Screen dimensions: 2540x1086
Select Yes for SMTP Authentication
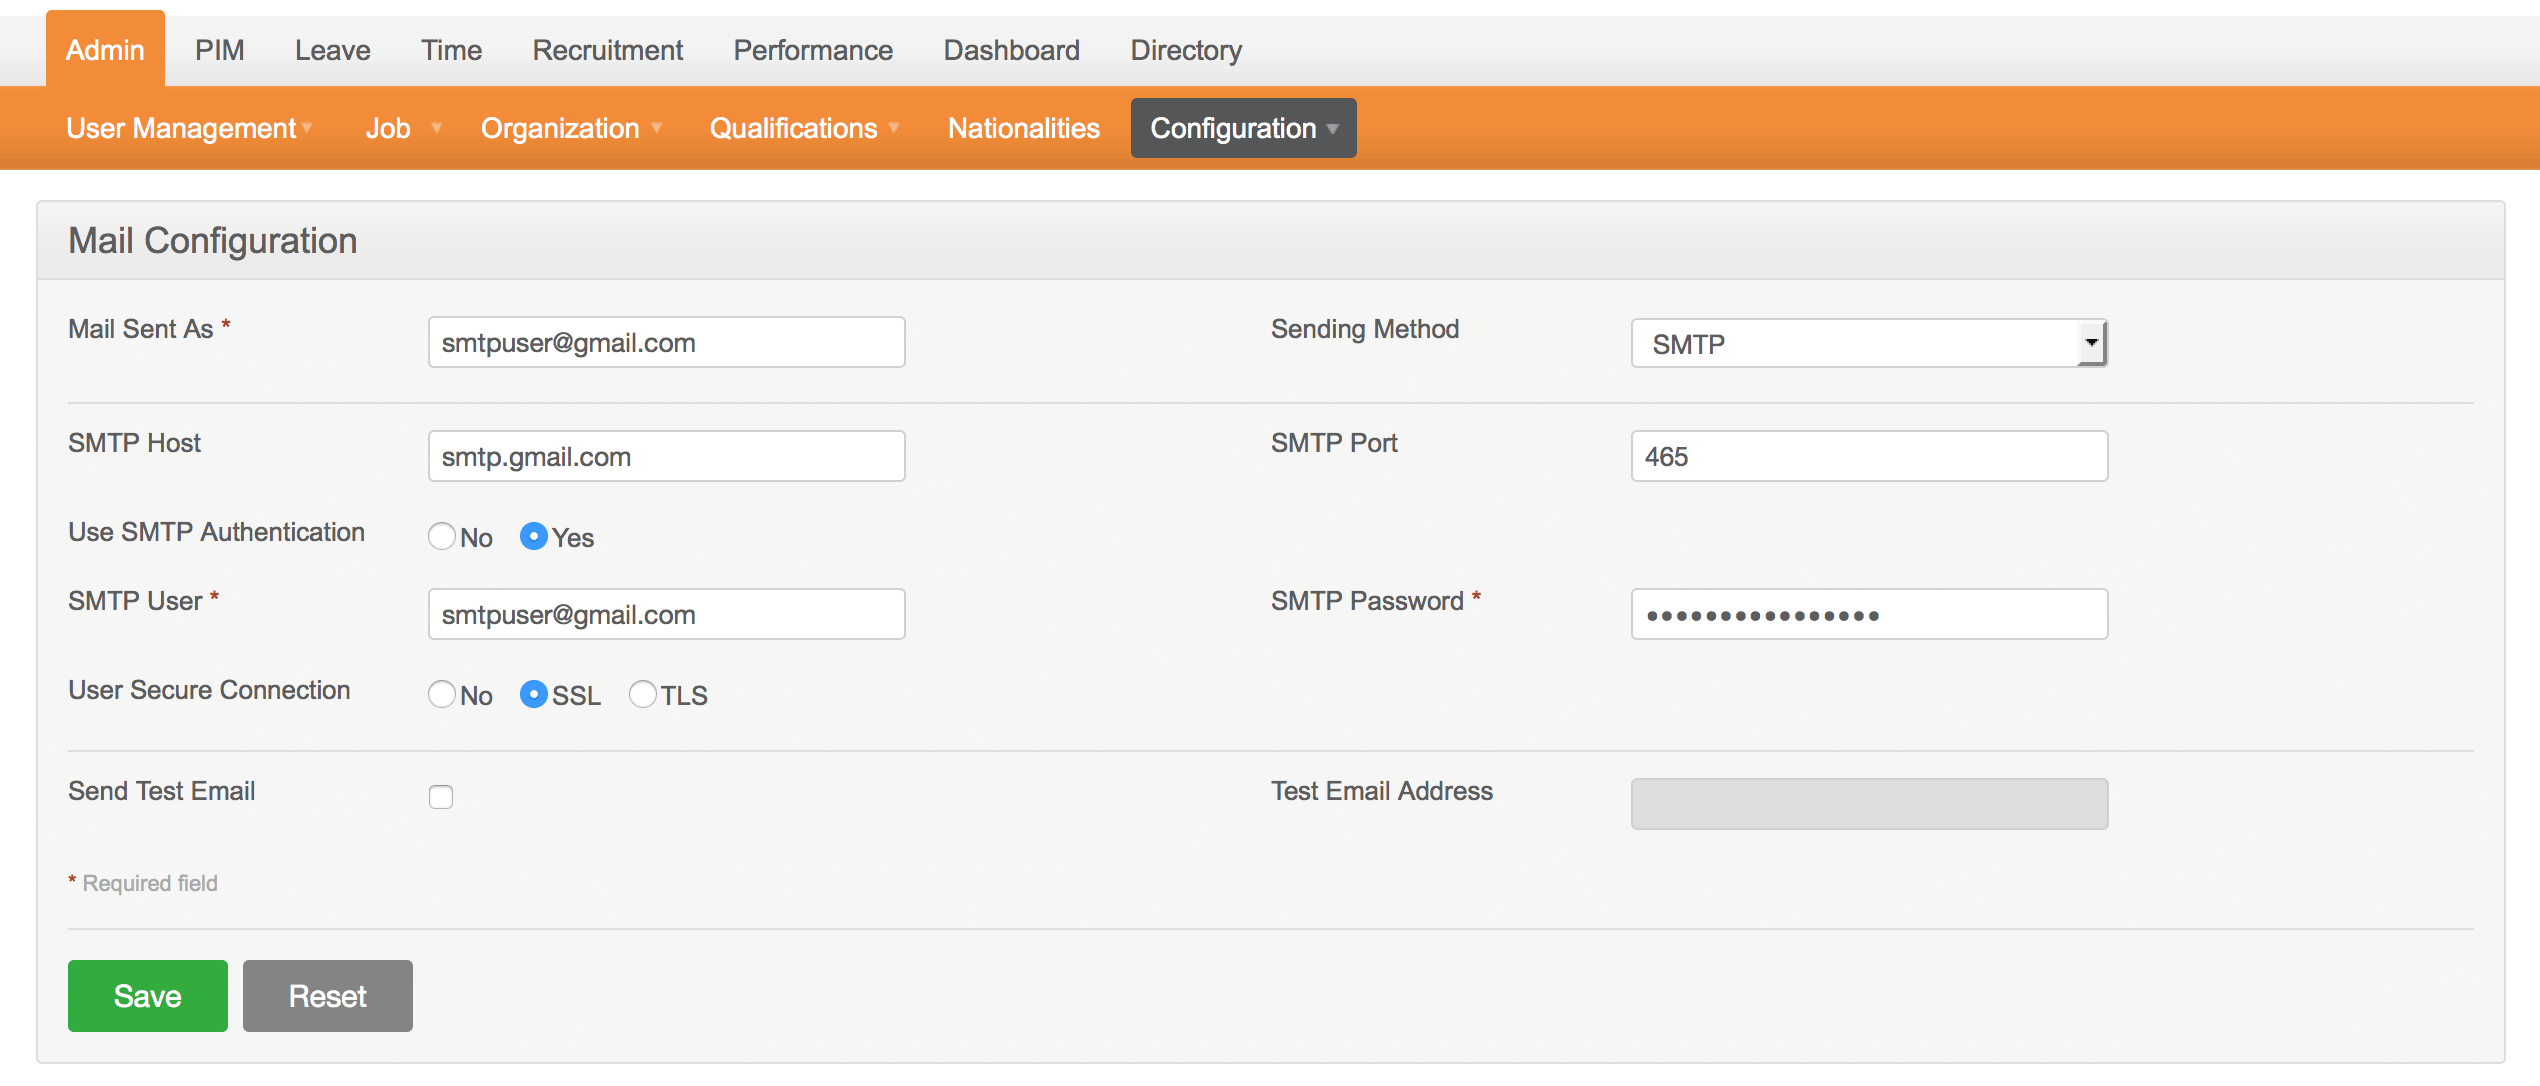click(534, 537)
